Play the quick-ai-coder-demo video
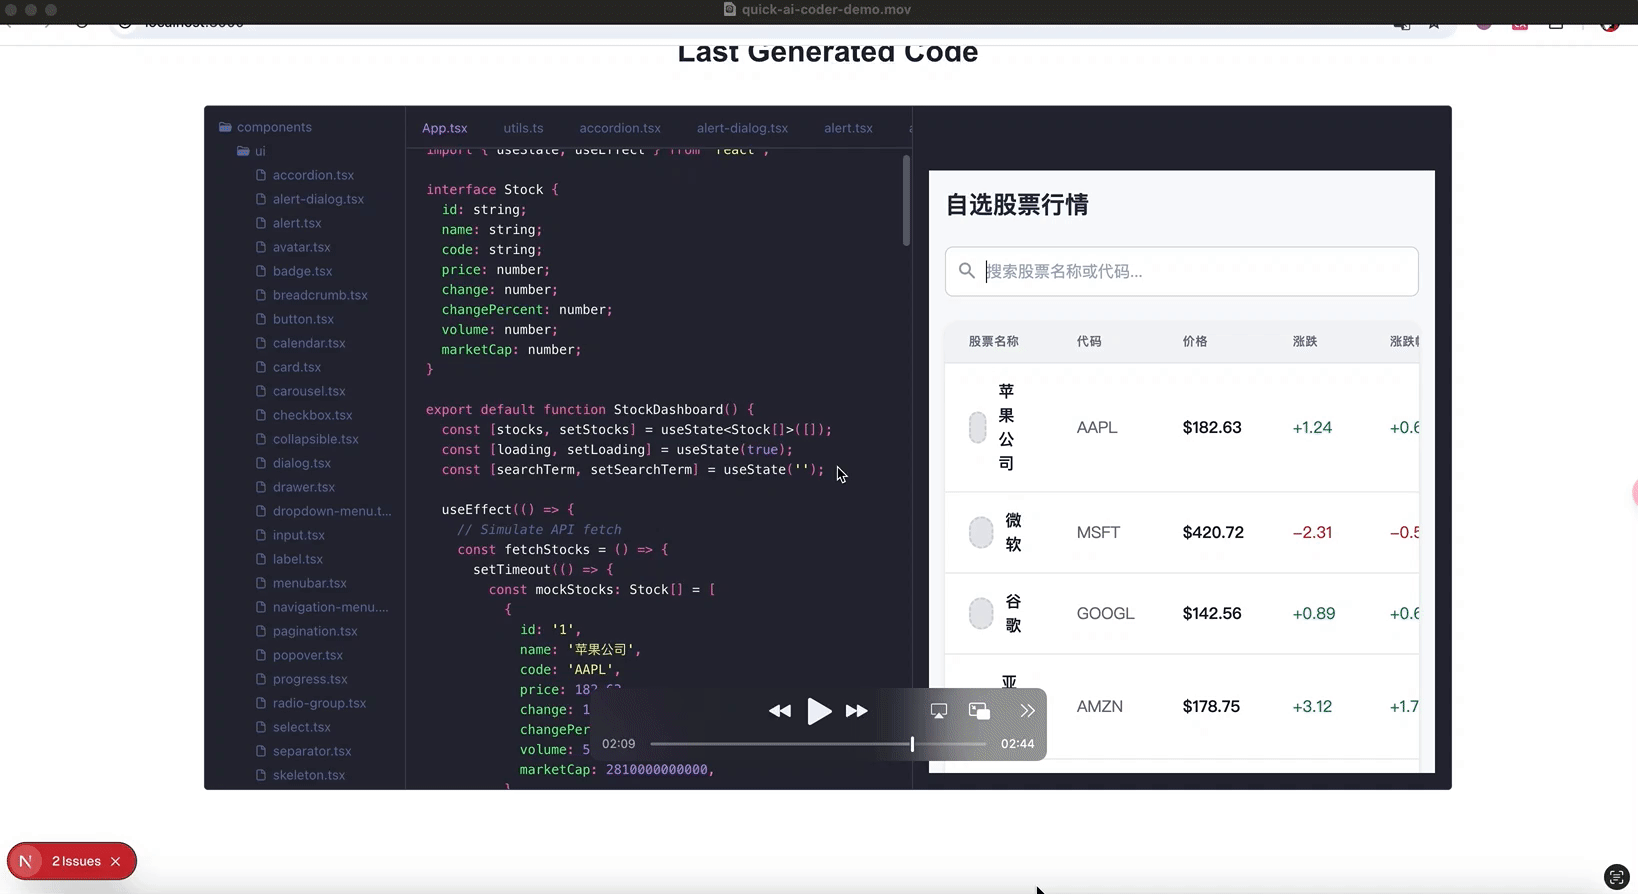The height and width of the screenshot is (894, 1638). click(819, 711)
